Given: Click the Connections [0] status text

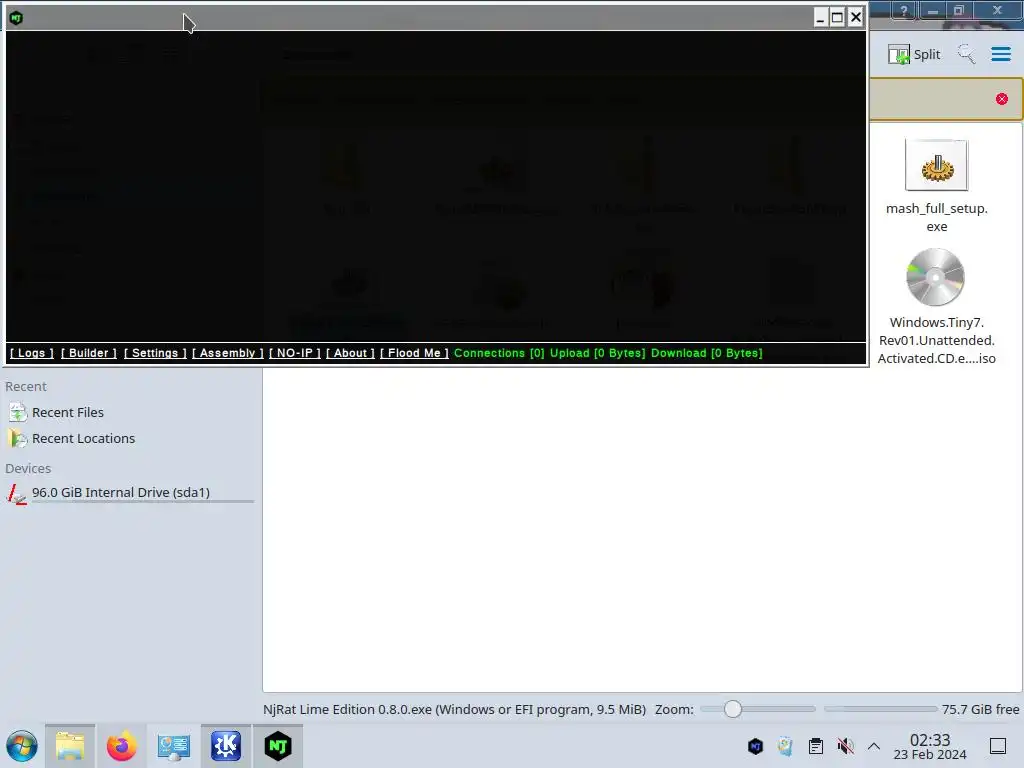Looking at the screenshot, I should (x=499, y=353).
